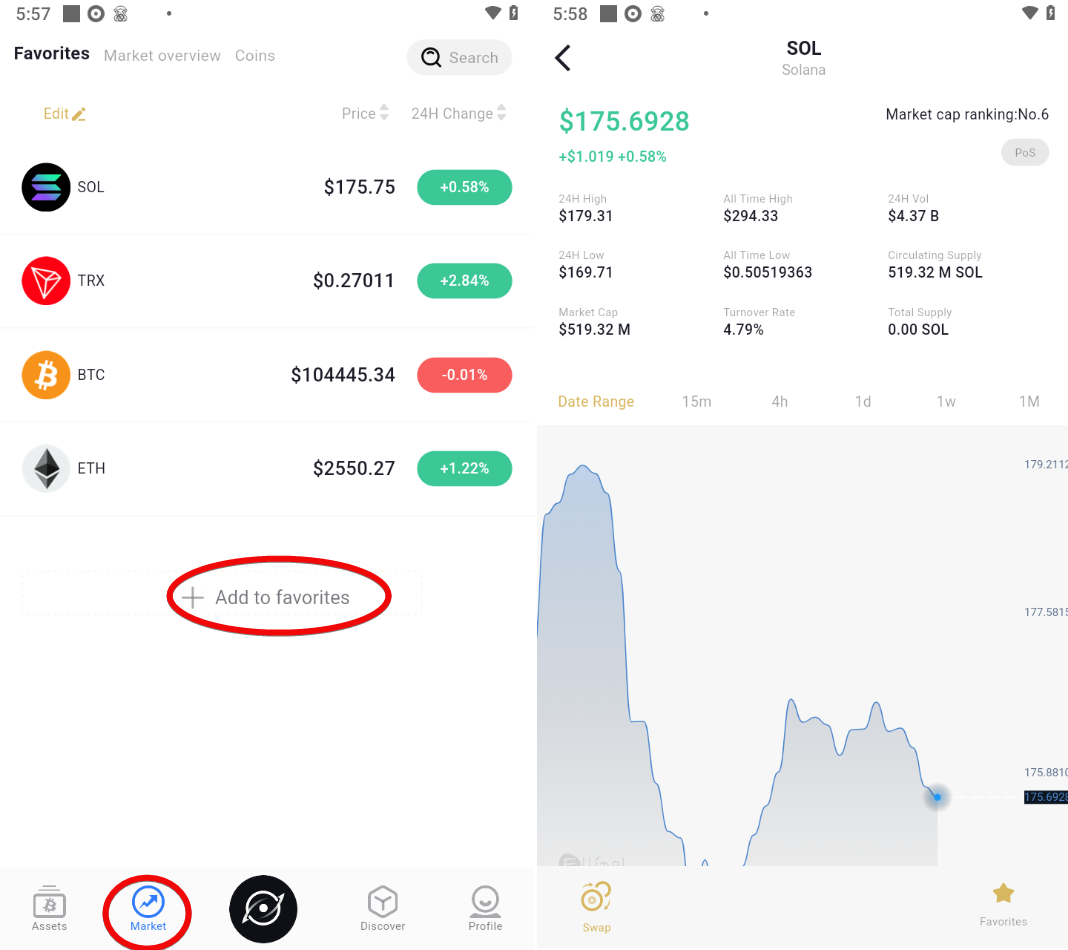Sort list by 24H Change arrows

point(501,113)
